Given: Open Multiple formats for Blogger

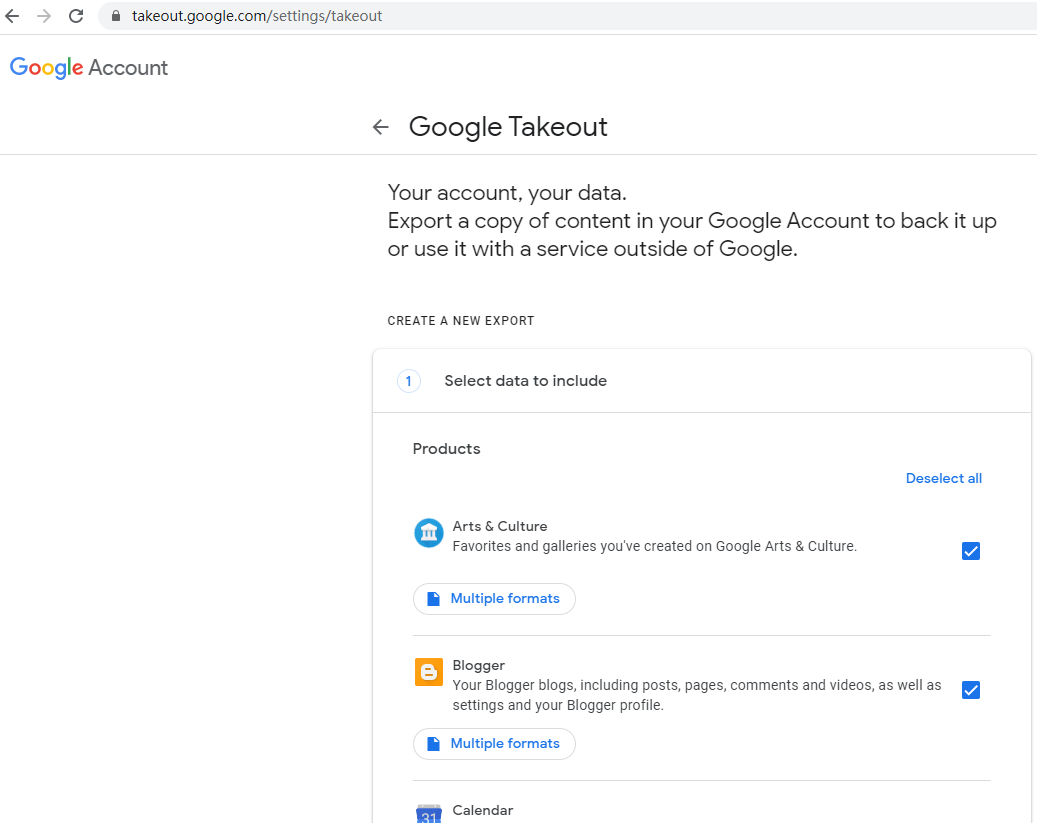Looking at the screenshot, I should click(x=494, y=744).
